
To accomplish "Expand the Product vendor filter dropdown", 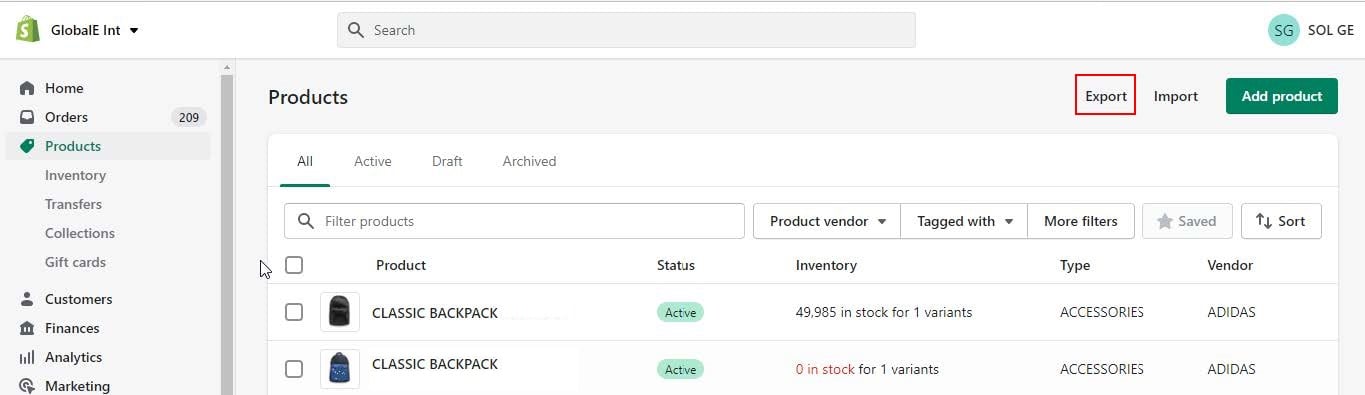I will (827, 221).
